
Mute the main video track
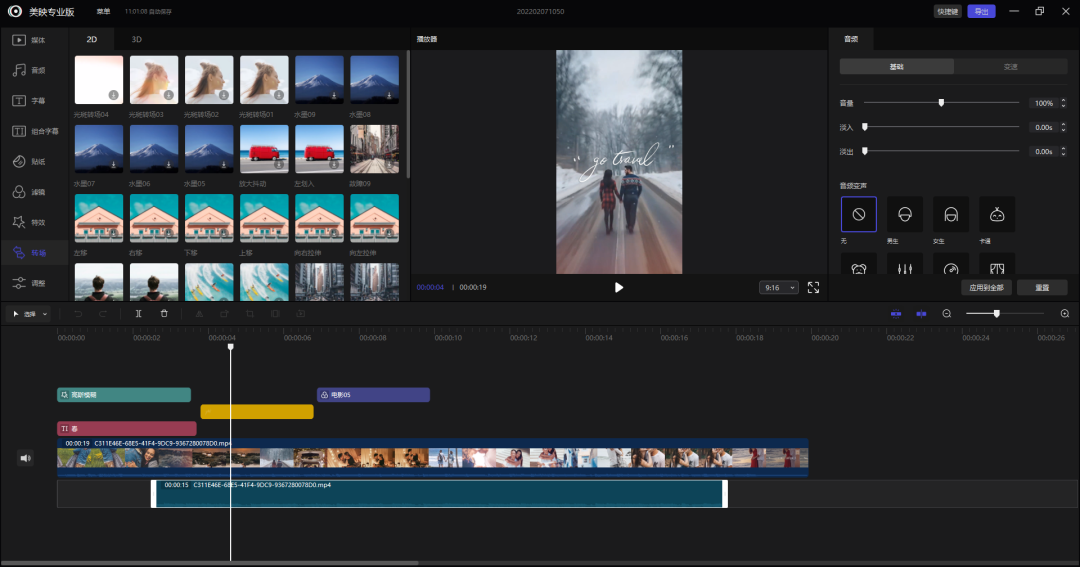pyautogui.click(x=25, y=457)
